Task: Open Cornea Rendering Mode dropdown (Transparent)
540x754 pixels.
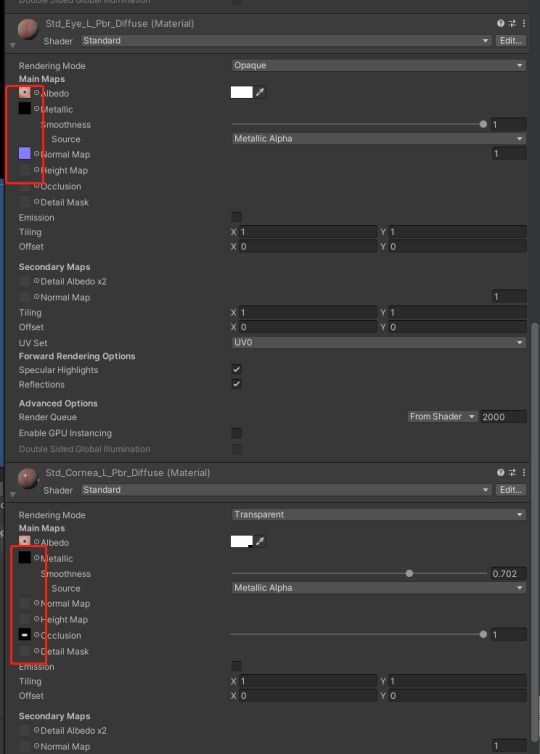Action: [379, 515]
